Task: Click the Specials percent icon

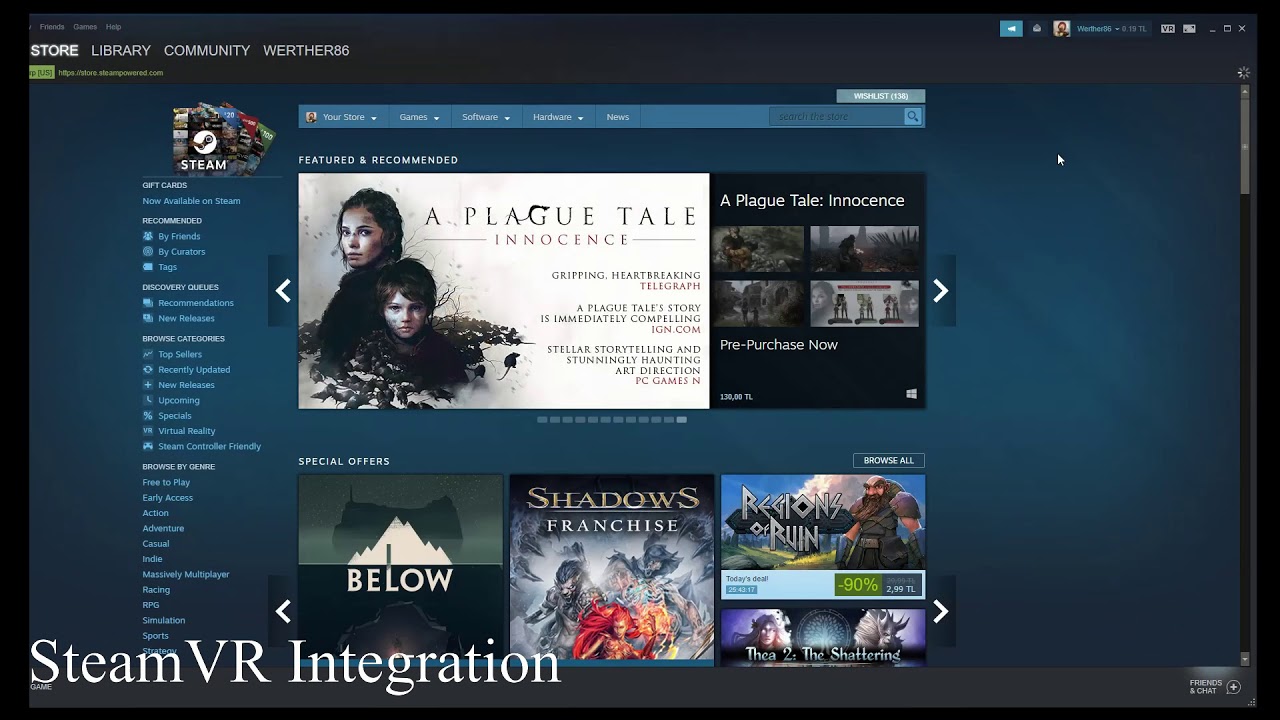Action: tap(148, 416)
